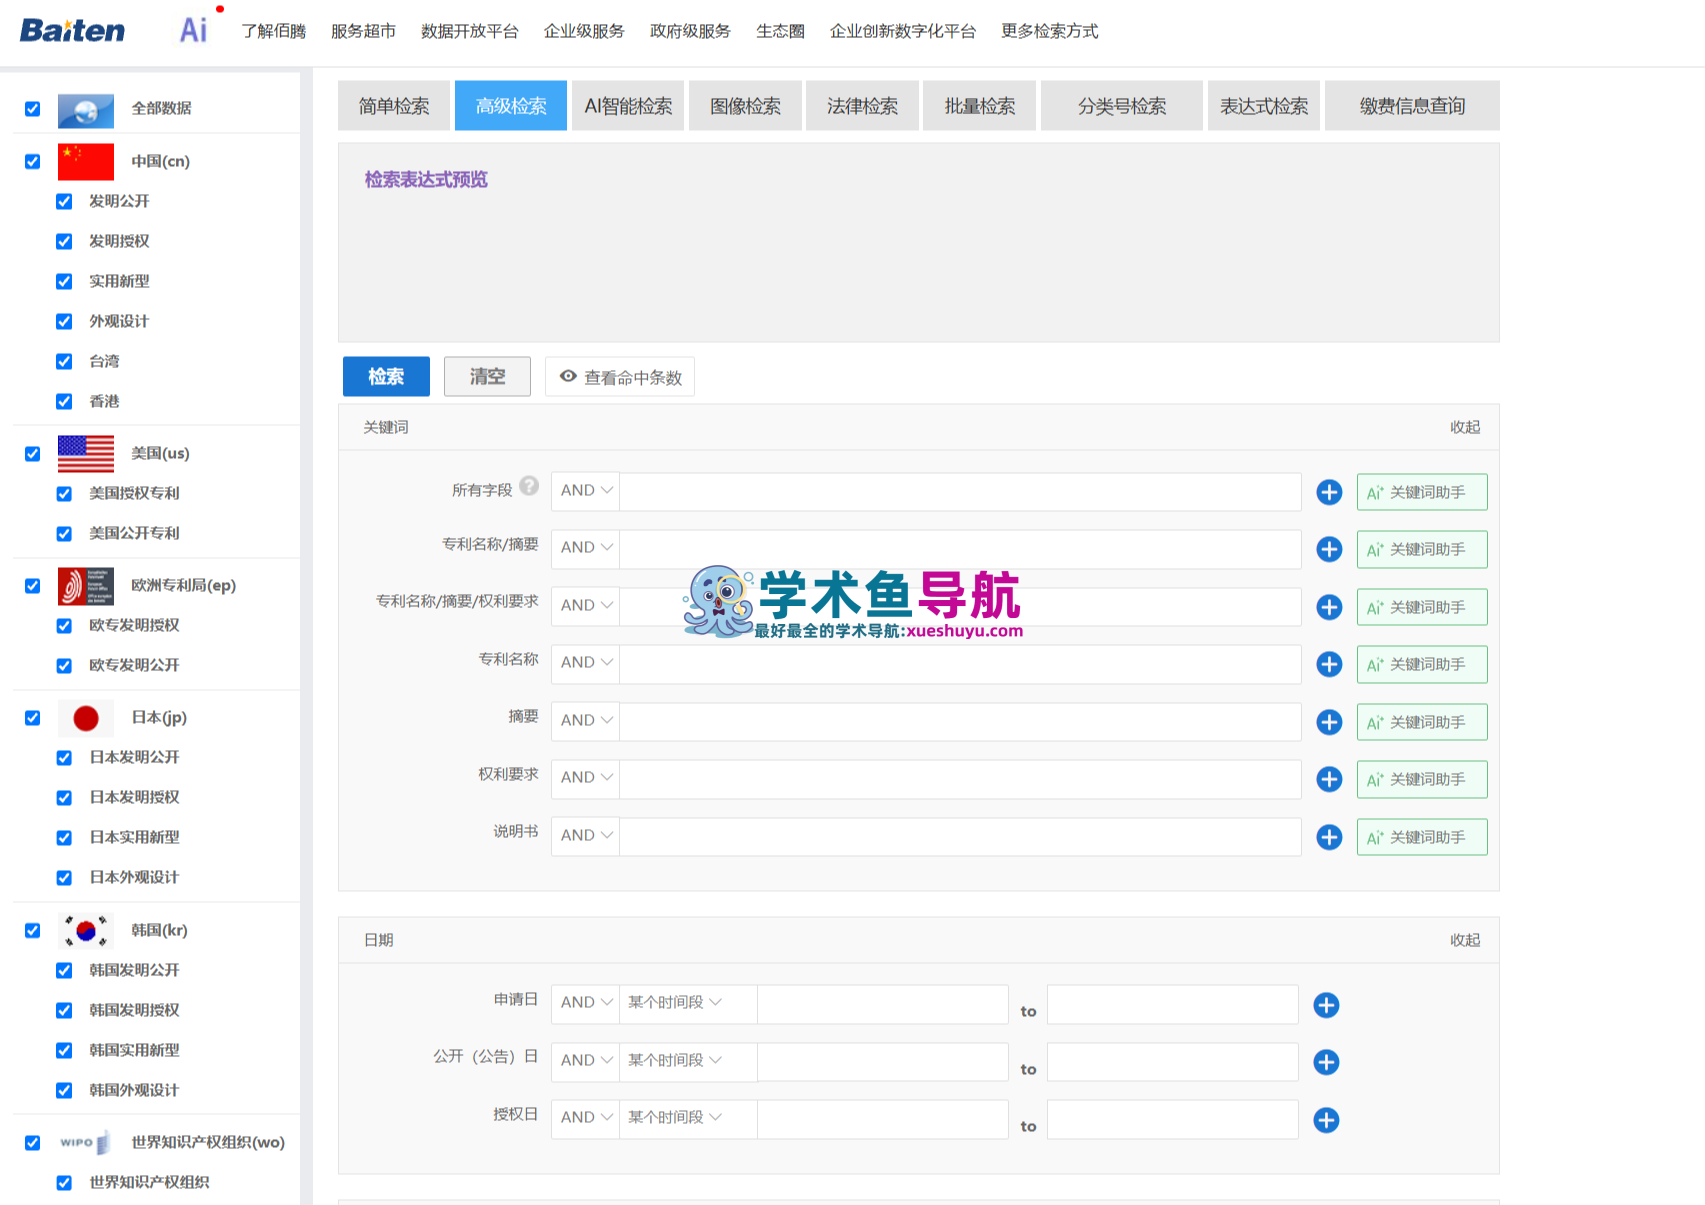1705x1205 pixels.
Task: Click the China flag icon
Action: point(86,162)
